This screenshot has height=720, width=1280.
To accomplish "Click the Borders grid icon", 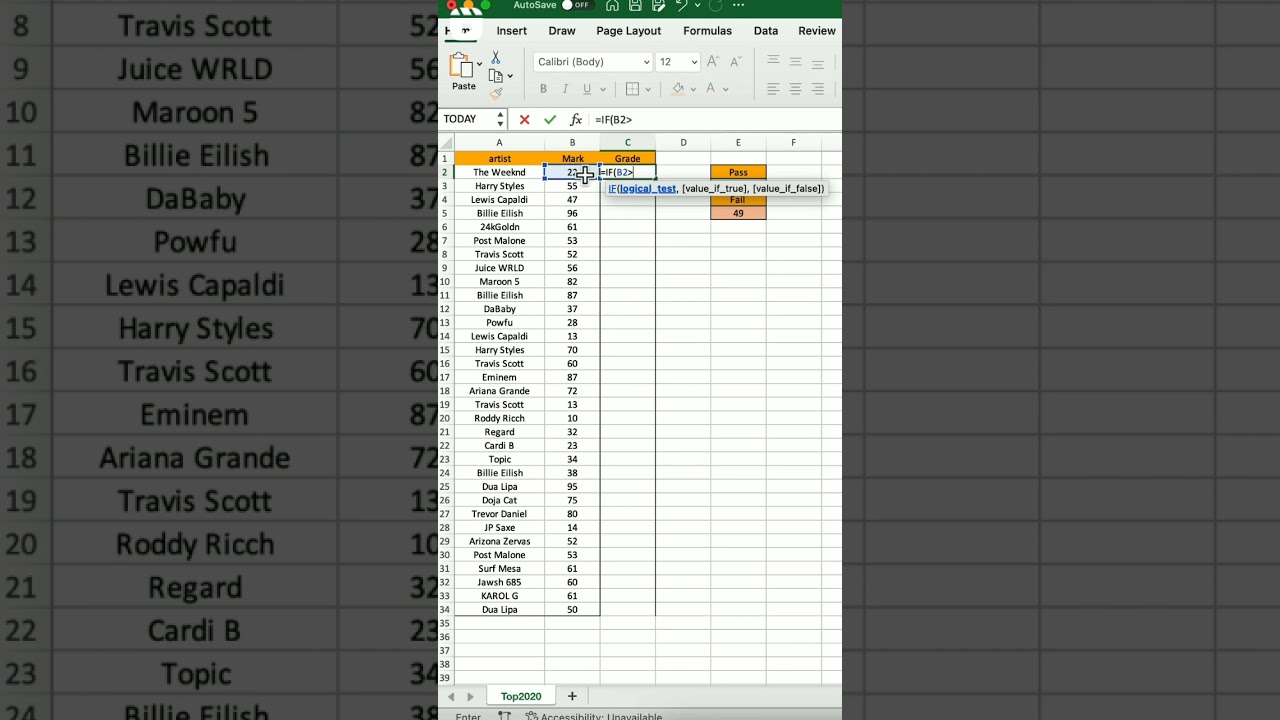I will click(632, 89).
